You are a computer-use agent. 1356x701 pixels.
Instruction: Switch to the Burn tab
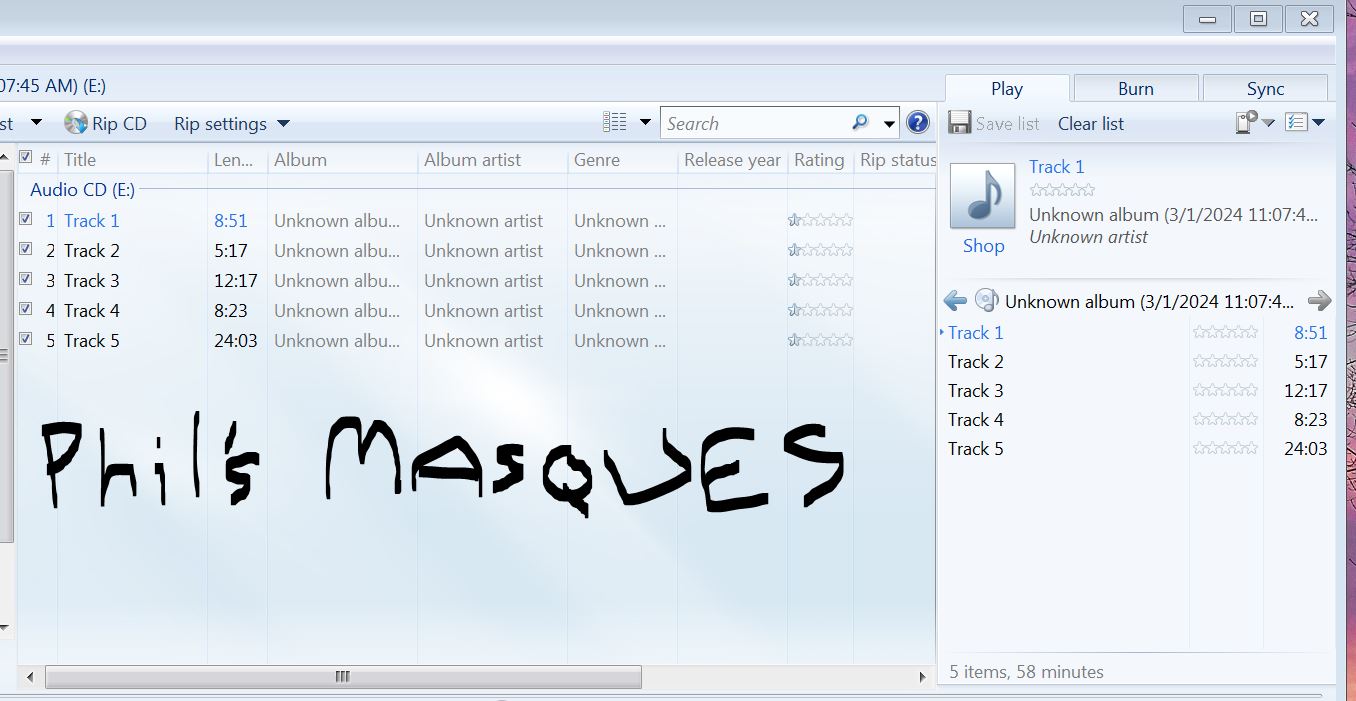tap(1136, 89)
